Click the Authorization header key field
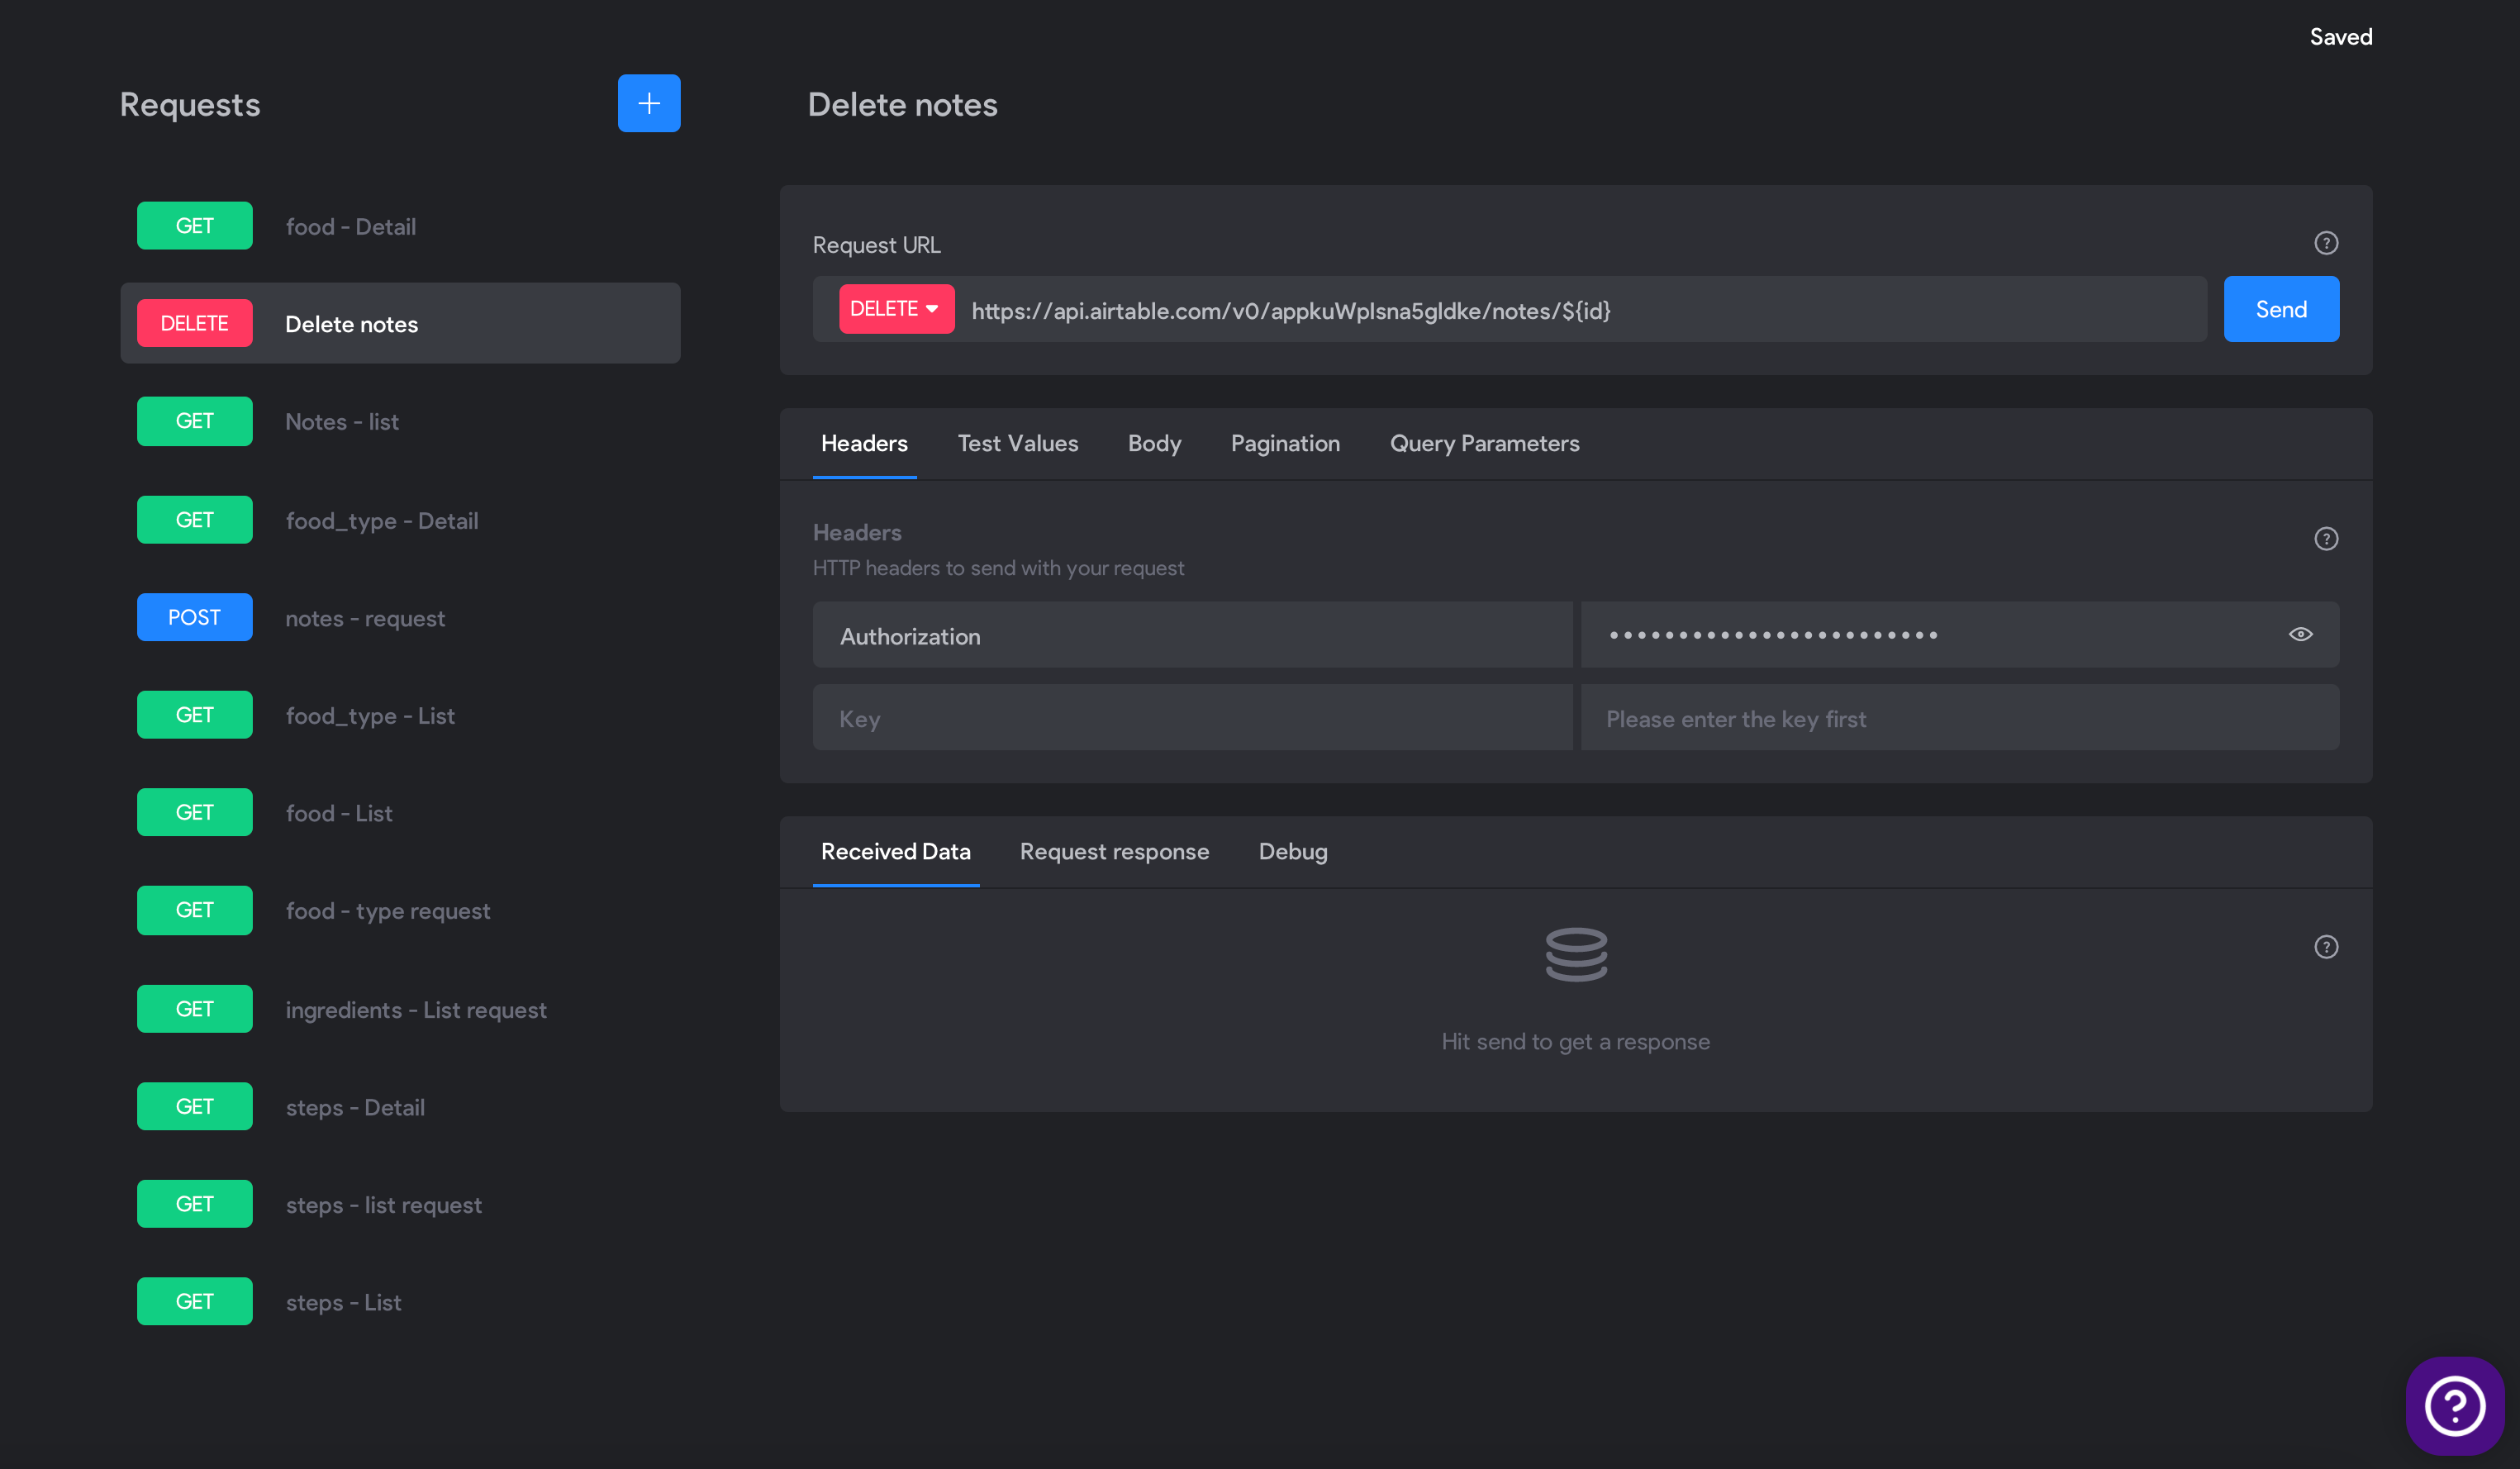 click(1192, 635)
